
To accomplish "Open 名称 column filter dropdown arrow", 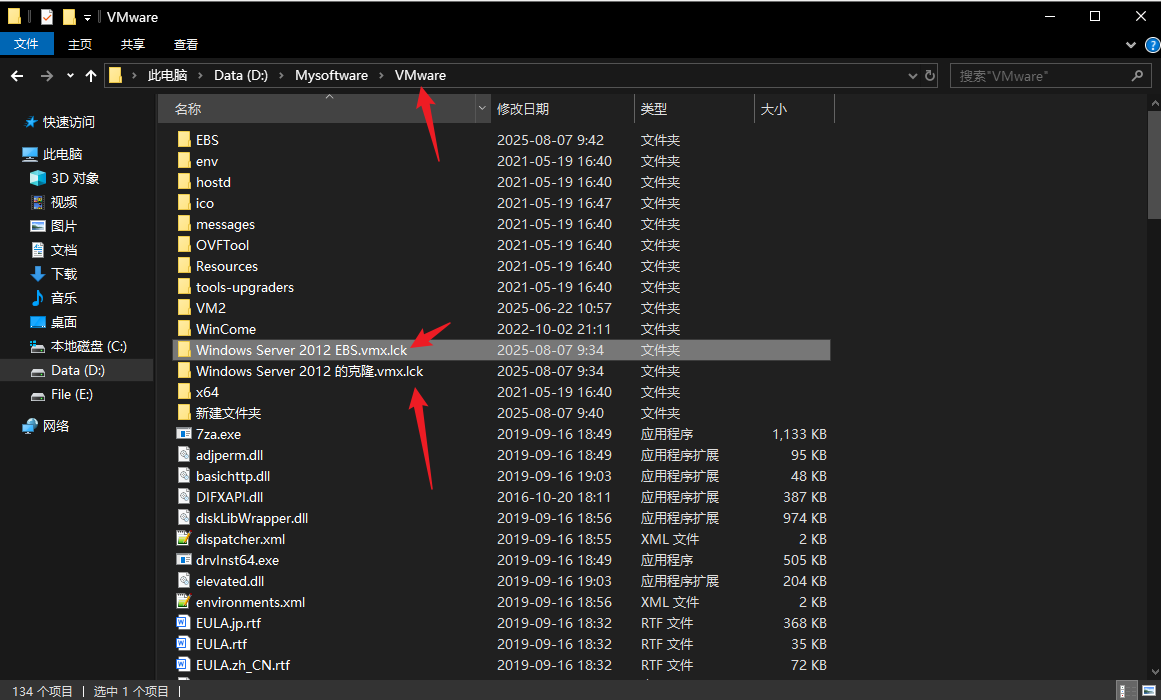I will coord(483,109).
